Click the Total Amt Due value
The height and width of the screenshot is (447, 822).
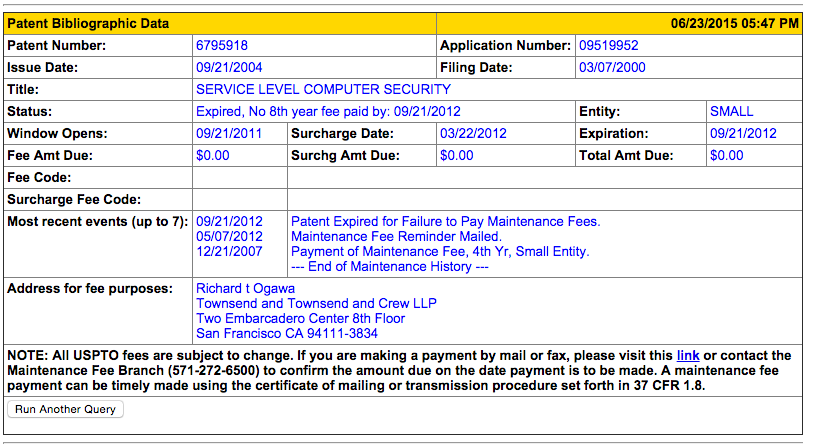coord(726,155)
